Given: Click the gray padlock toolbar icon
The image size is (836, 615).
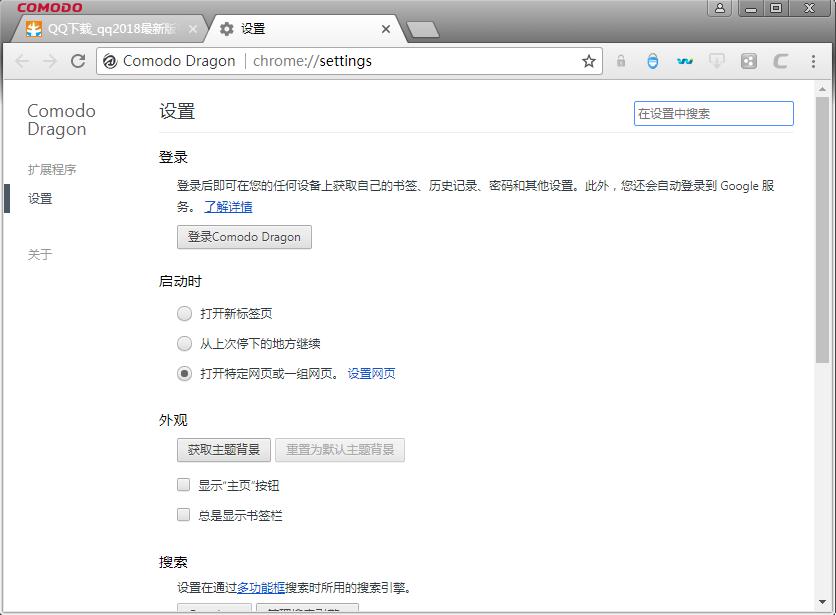Looking at the screenshot, I should click(621, 61).
